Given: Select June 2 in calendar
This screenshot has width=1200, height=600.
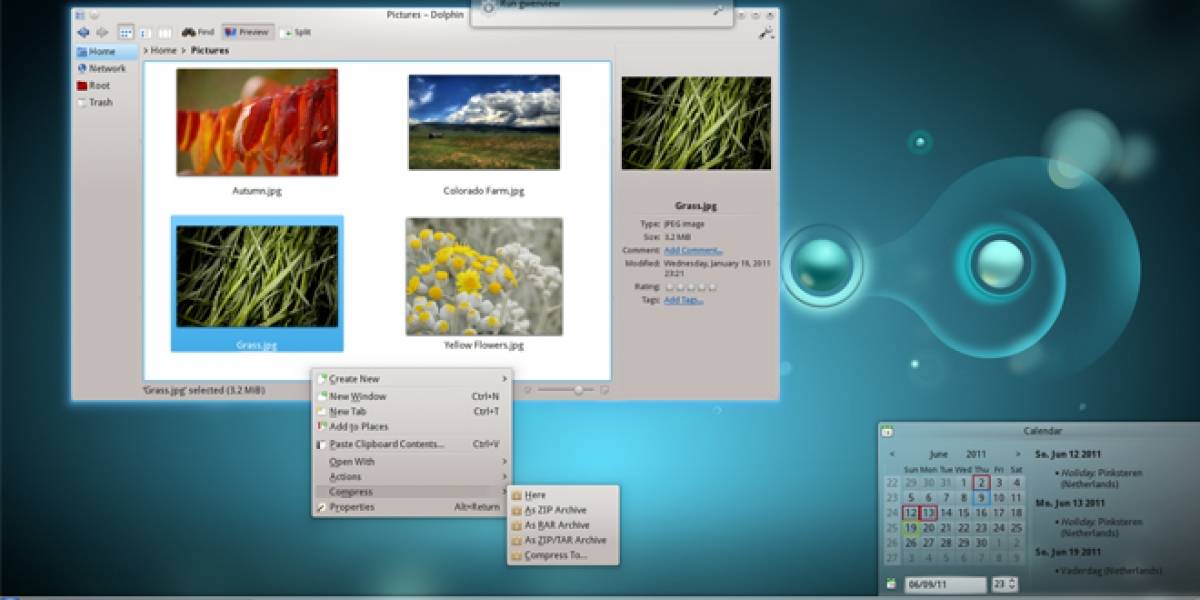Looking at the screenshot, I should point(981,483).
